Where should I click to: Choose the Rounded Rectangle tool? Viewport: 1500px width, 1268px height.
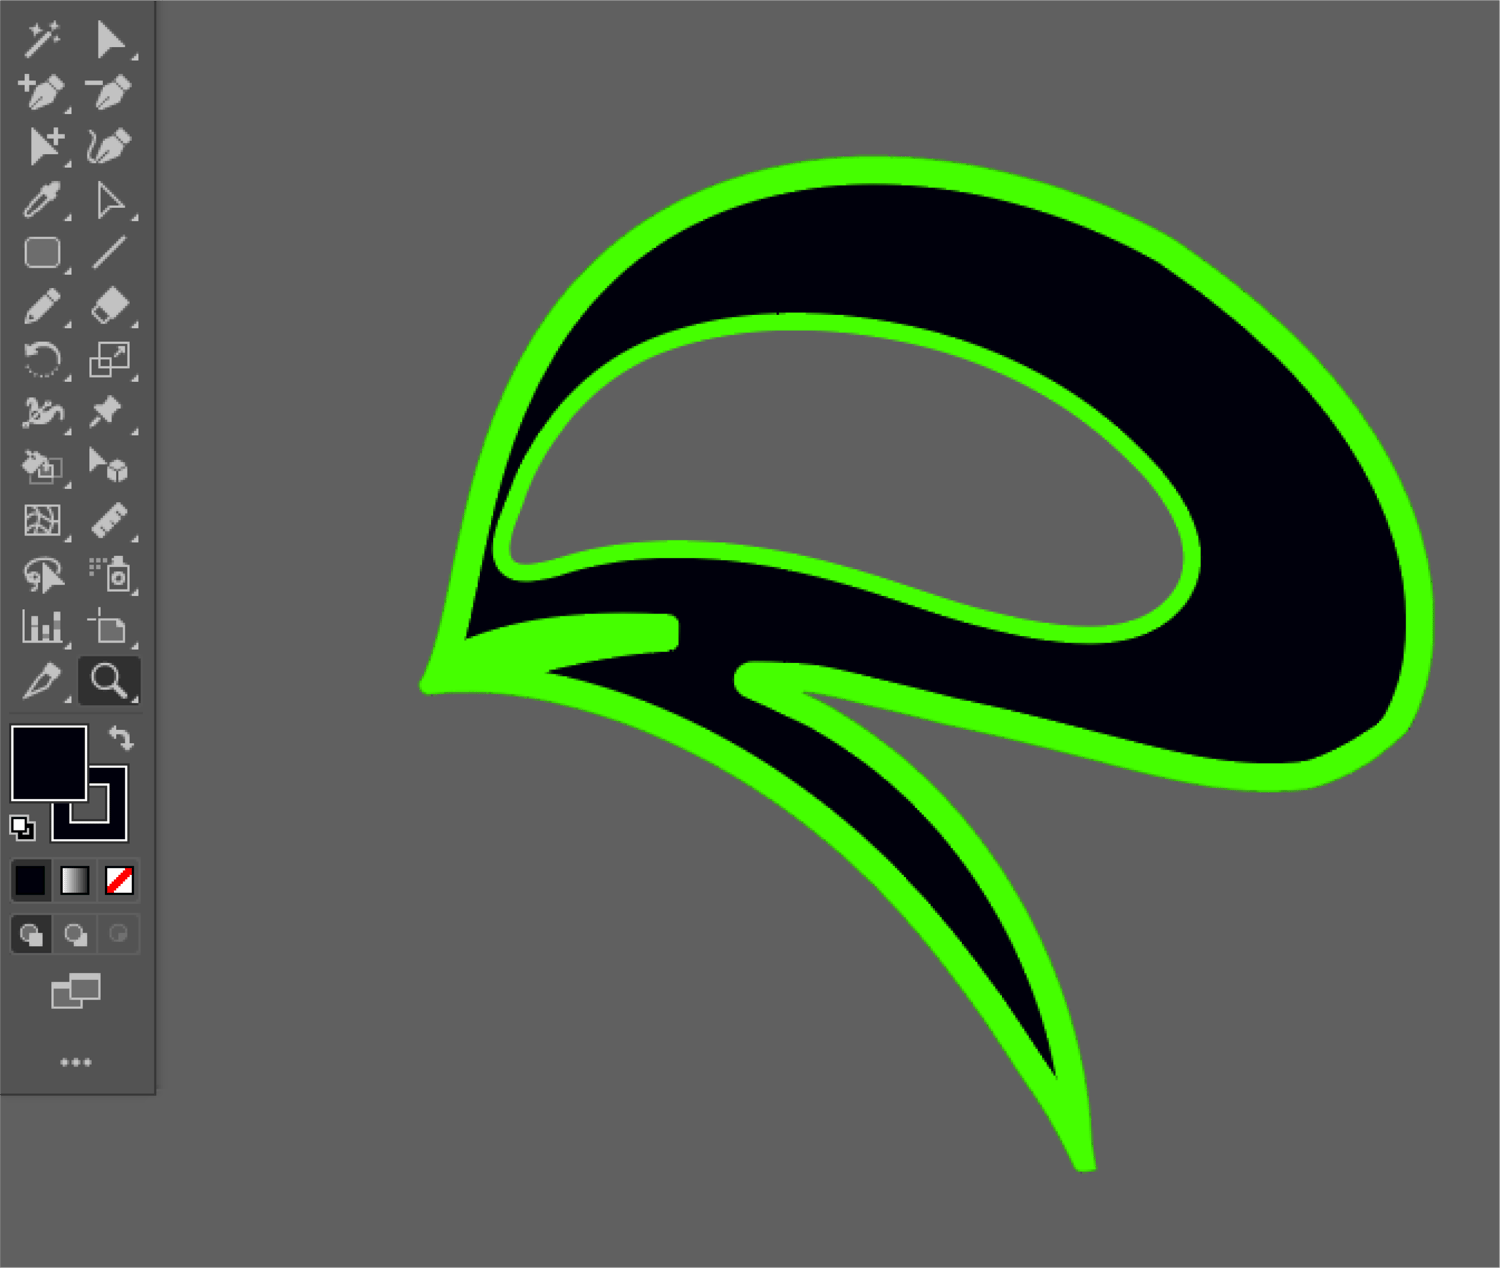[42, 253]
